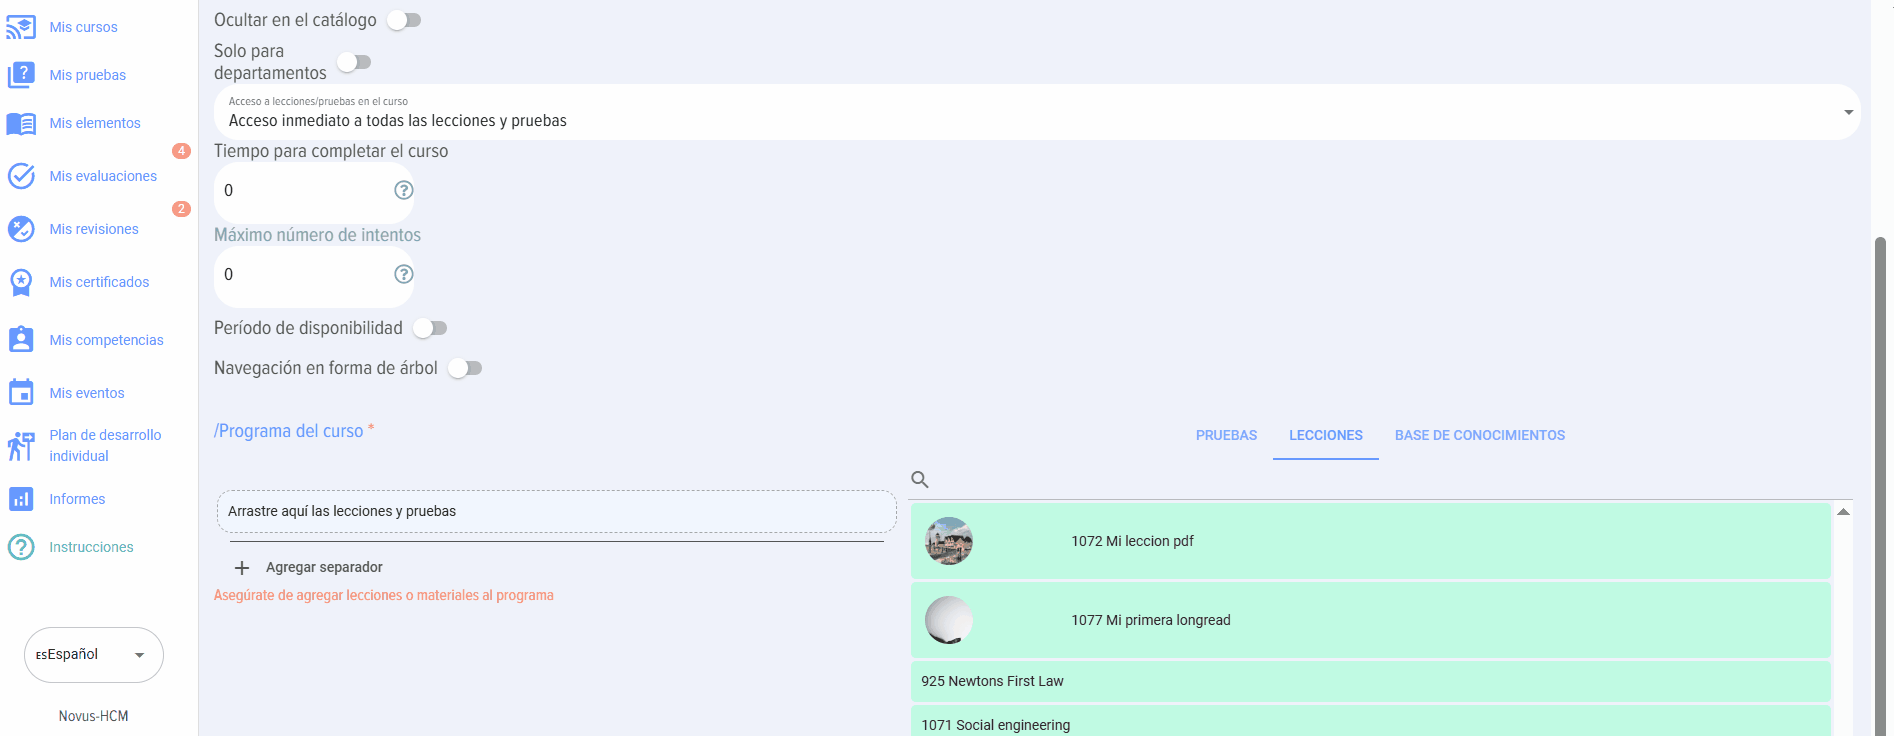
Task: Open Mis pruebas via its question-mark icon
Action: point(21,75)
